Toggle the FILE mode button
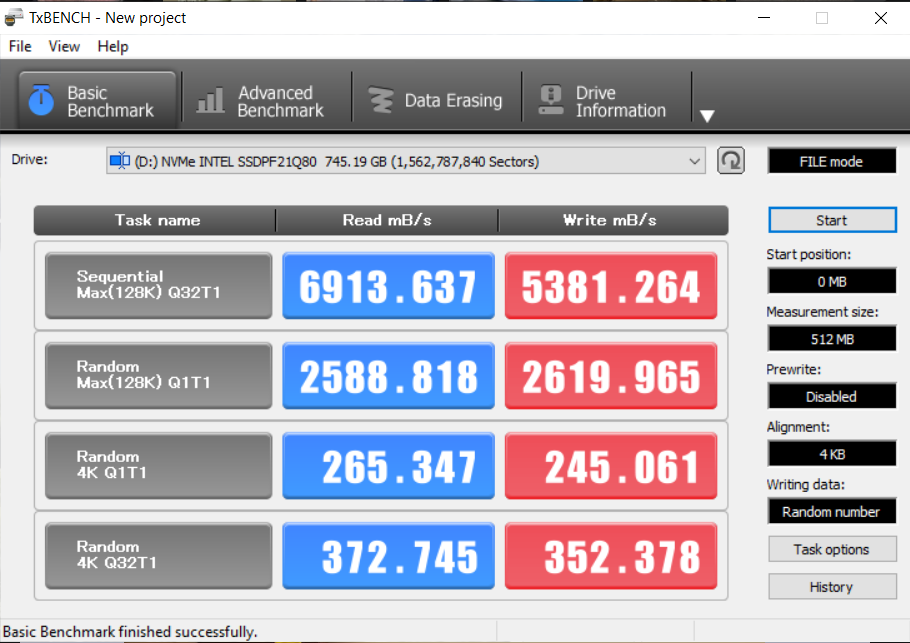 [831, 161]
